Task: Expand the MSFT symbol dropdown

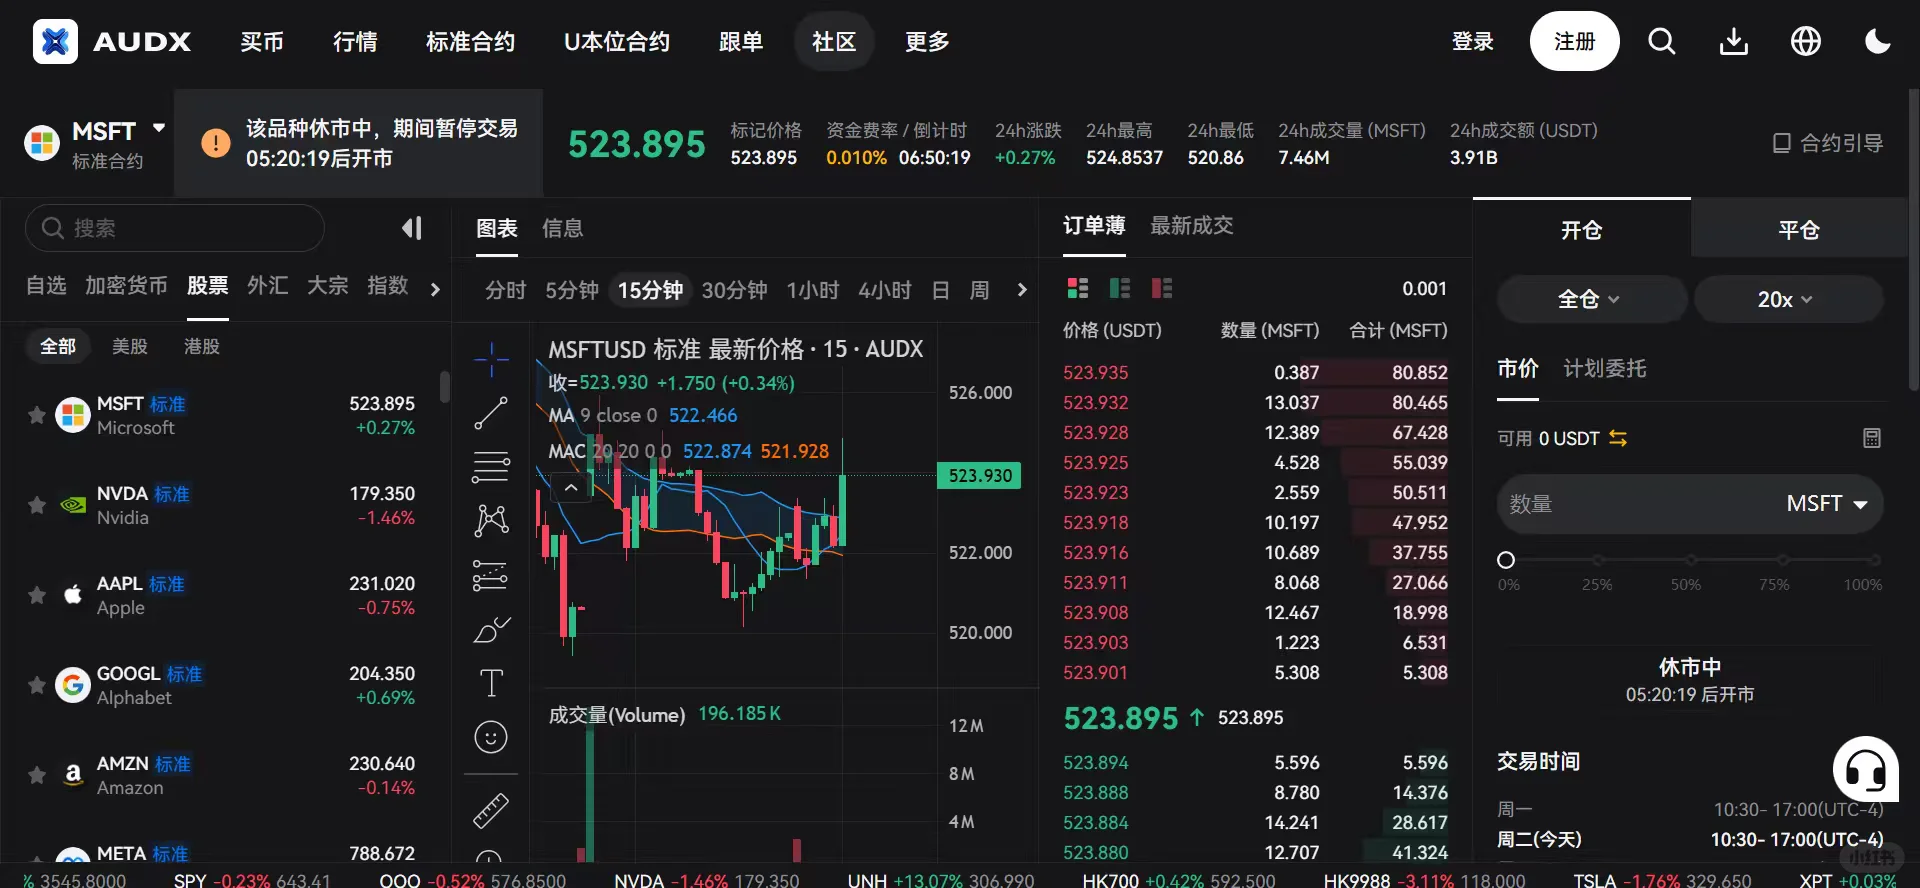Action: [x=158, y=128]
